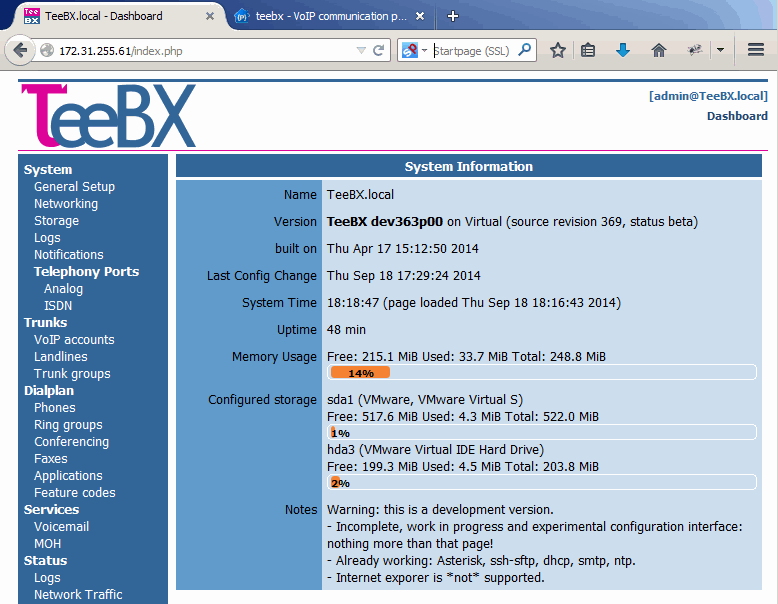Open Feature codes page
The image size is (778, 604).
74,493
